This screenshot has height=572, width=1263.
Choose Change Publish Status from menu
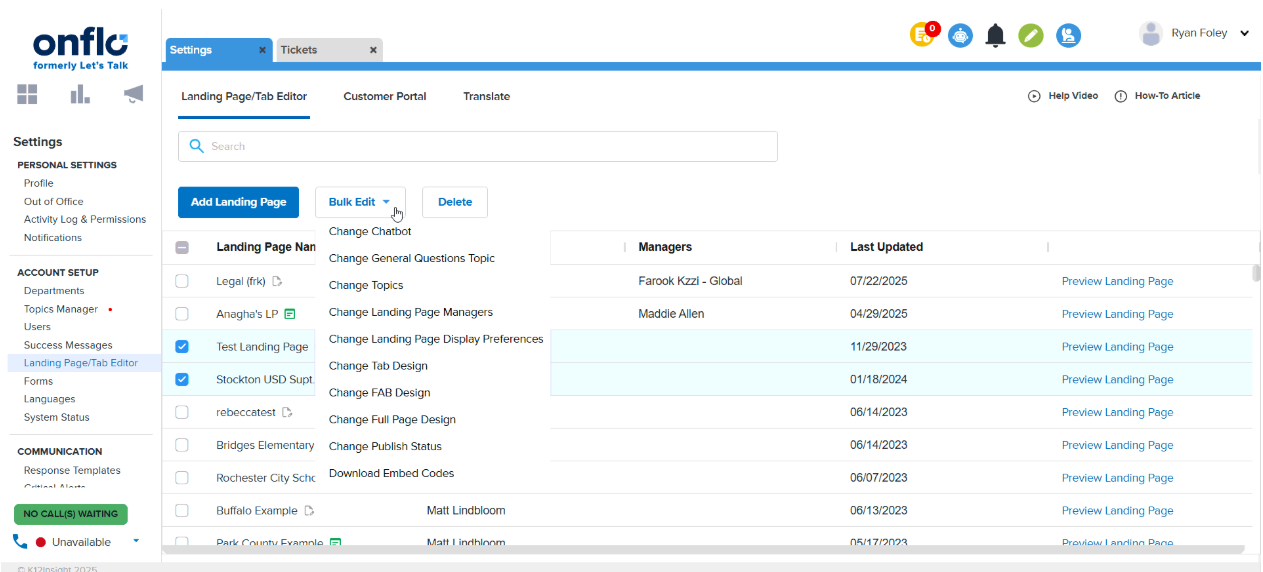point(385,447)
